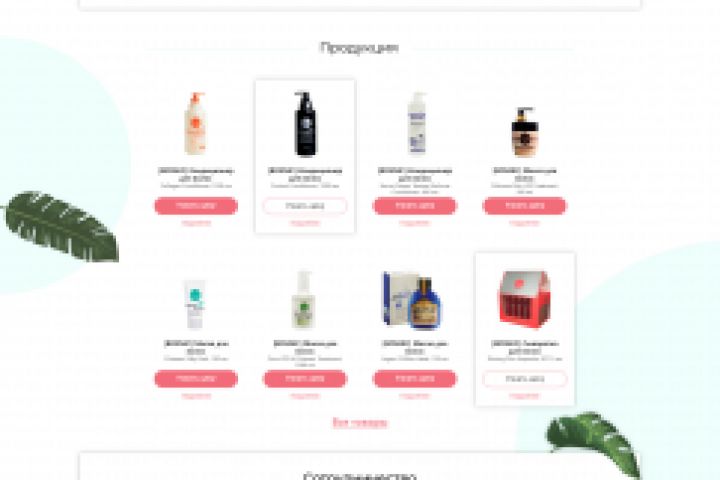Screen dimensions: 720x480
Task: Click pink button under black-lid cream jar
Action: coord(525,206)
